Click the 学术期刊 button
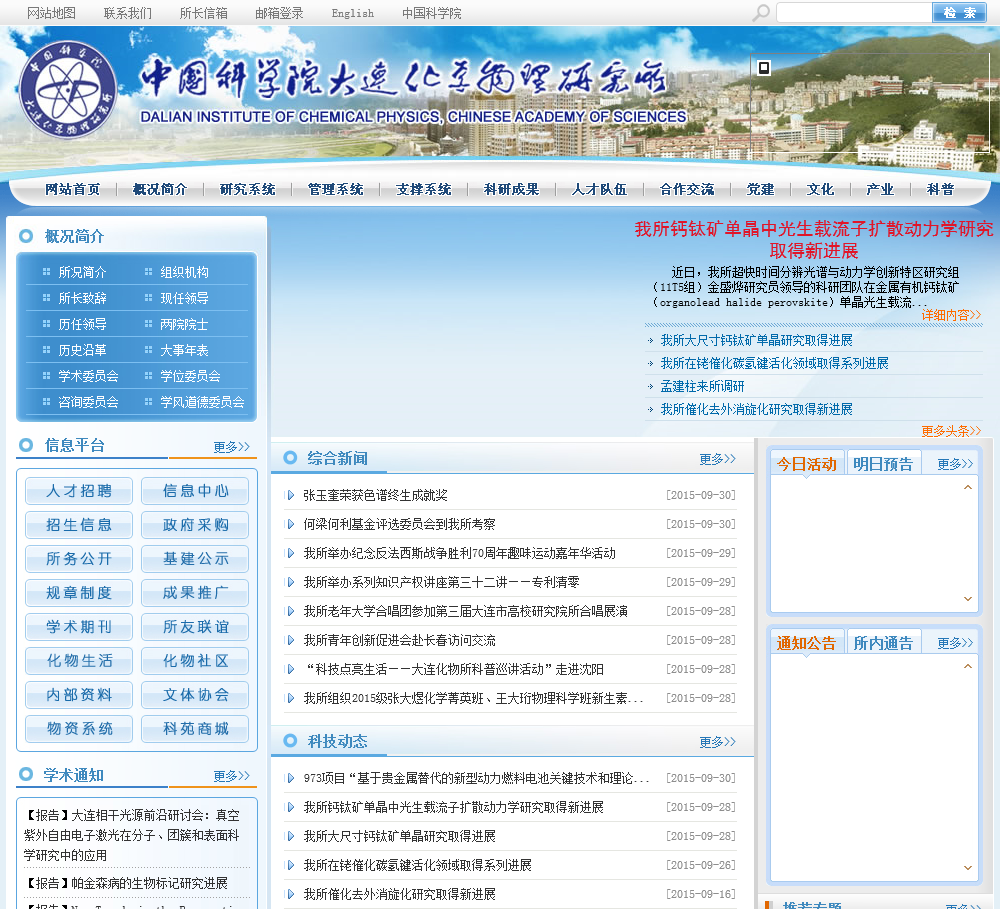This screenshot has width=1000, height=909. (x=79, y=627)
